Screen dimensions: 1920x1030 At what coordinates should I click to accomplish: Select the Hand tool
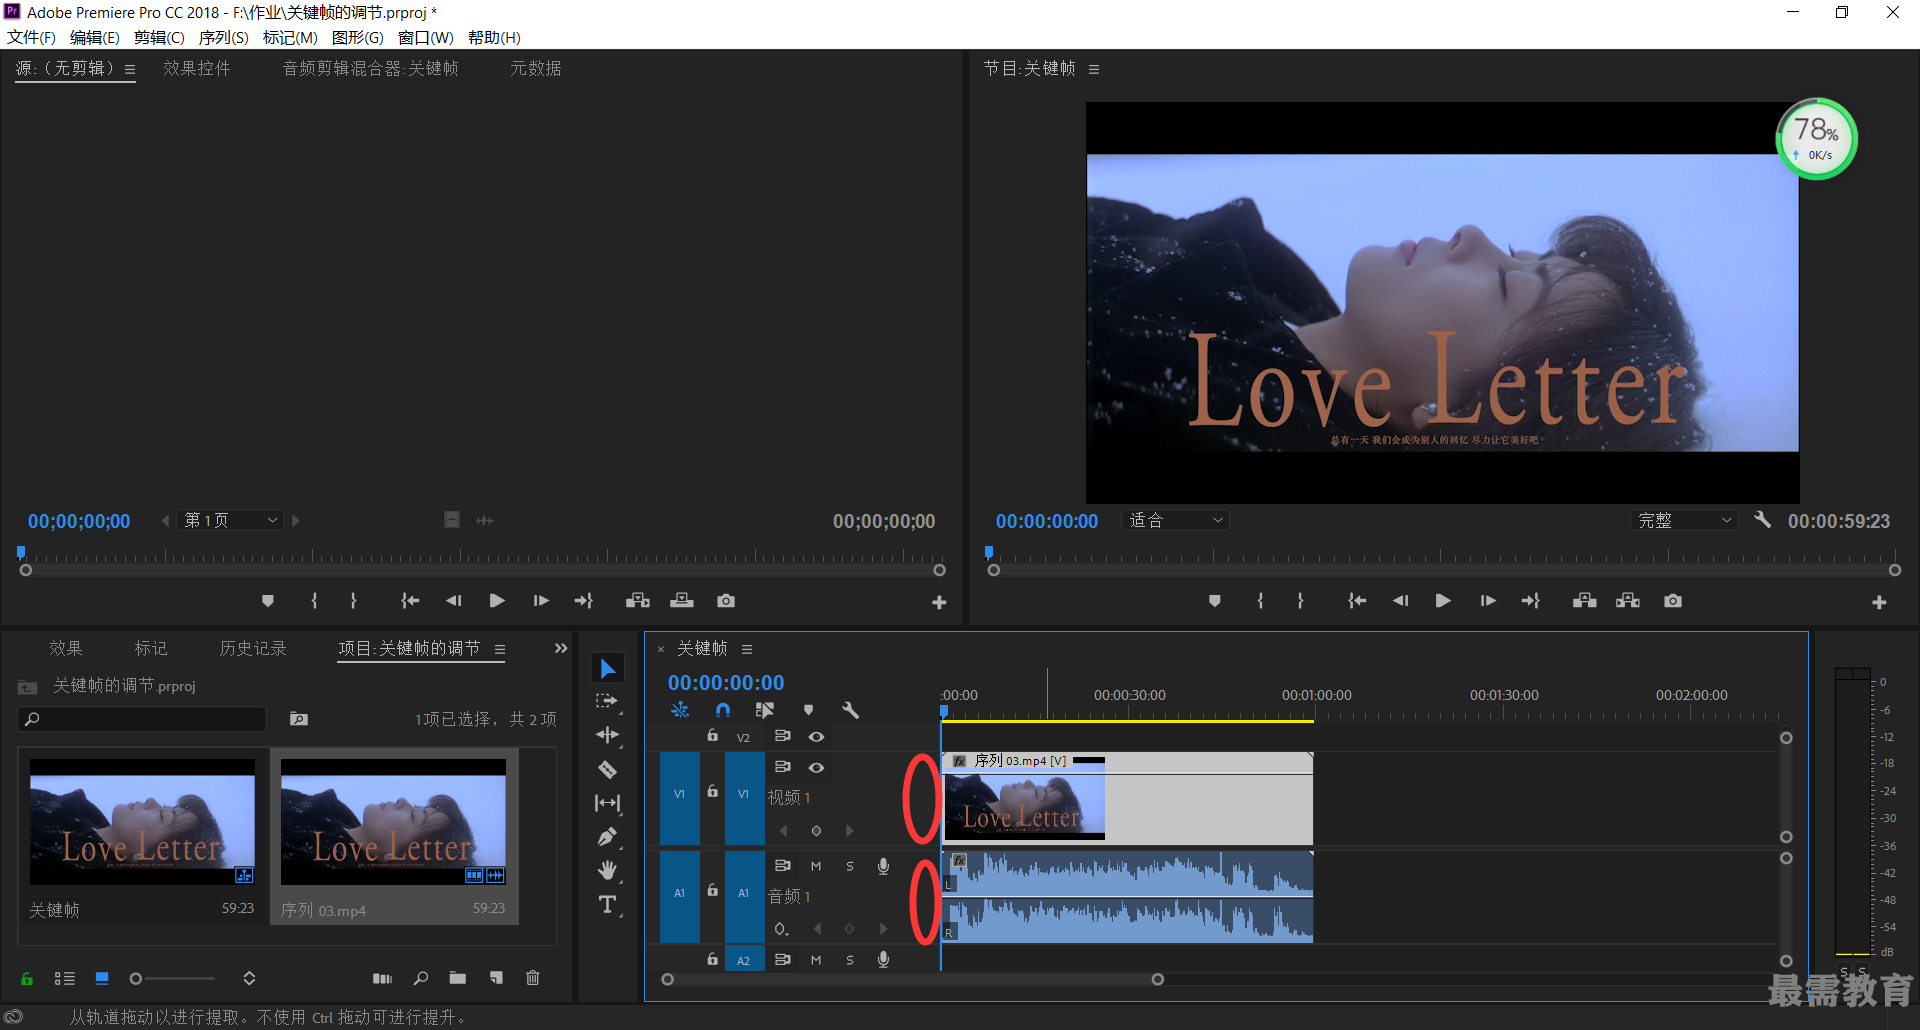click(607, 871)
